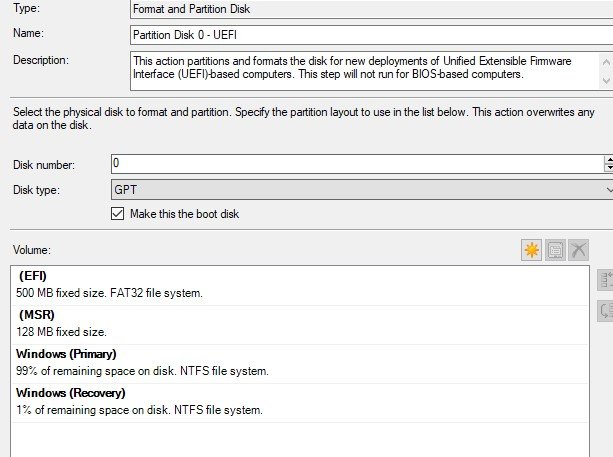Click the Type field Format and Partition
This screenshot has height=457, width=613.
click(371, 9)
